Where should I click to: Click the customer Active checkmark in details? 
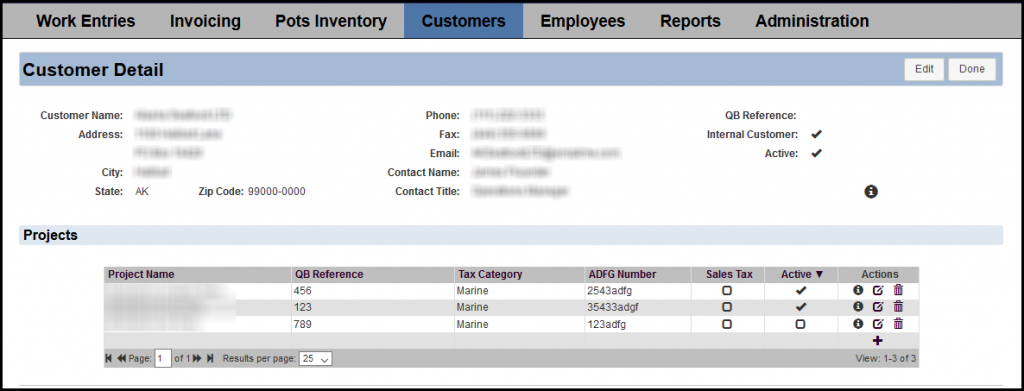pos(816,154)
